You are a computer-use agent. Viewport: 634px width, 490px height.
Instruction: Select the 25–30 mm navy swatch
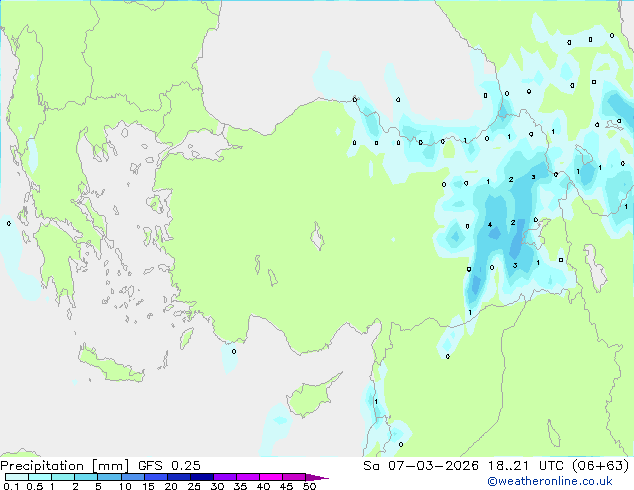[202, 477]
